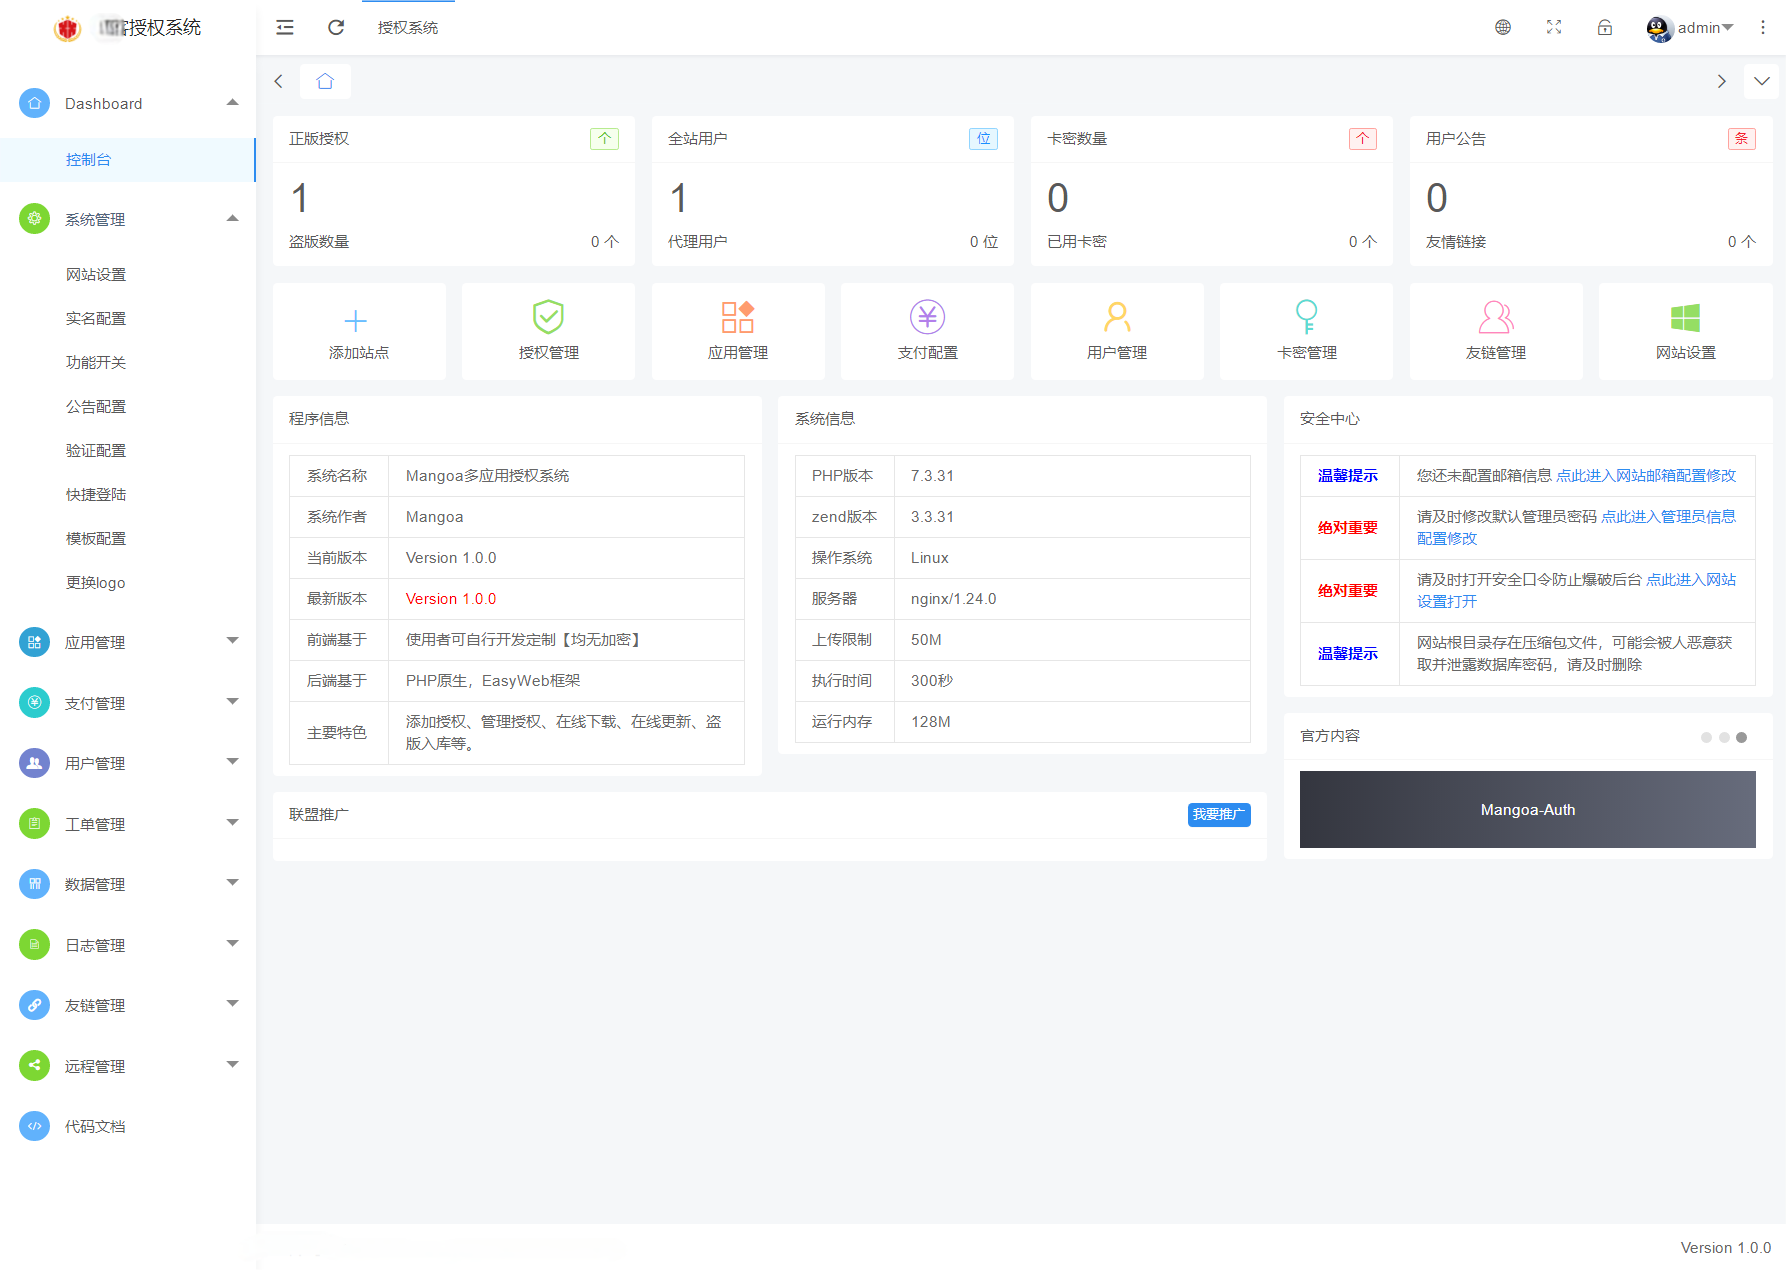This screenshot has height=1270, width=1786.
Task: Open the 授权管理 shield icon
Action: (547, 318)
